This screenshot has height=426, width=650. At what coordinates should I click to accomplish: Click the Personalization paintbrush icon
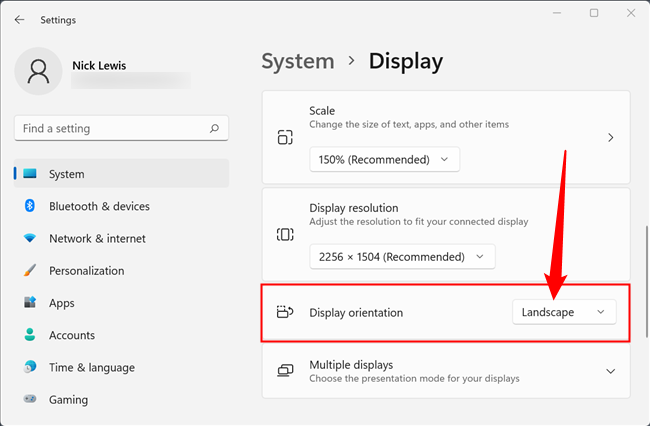coord(30,271)
